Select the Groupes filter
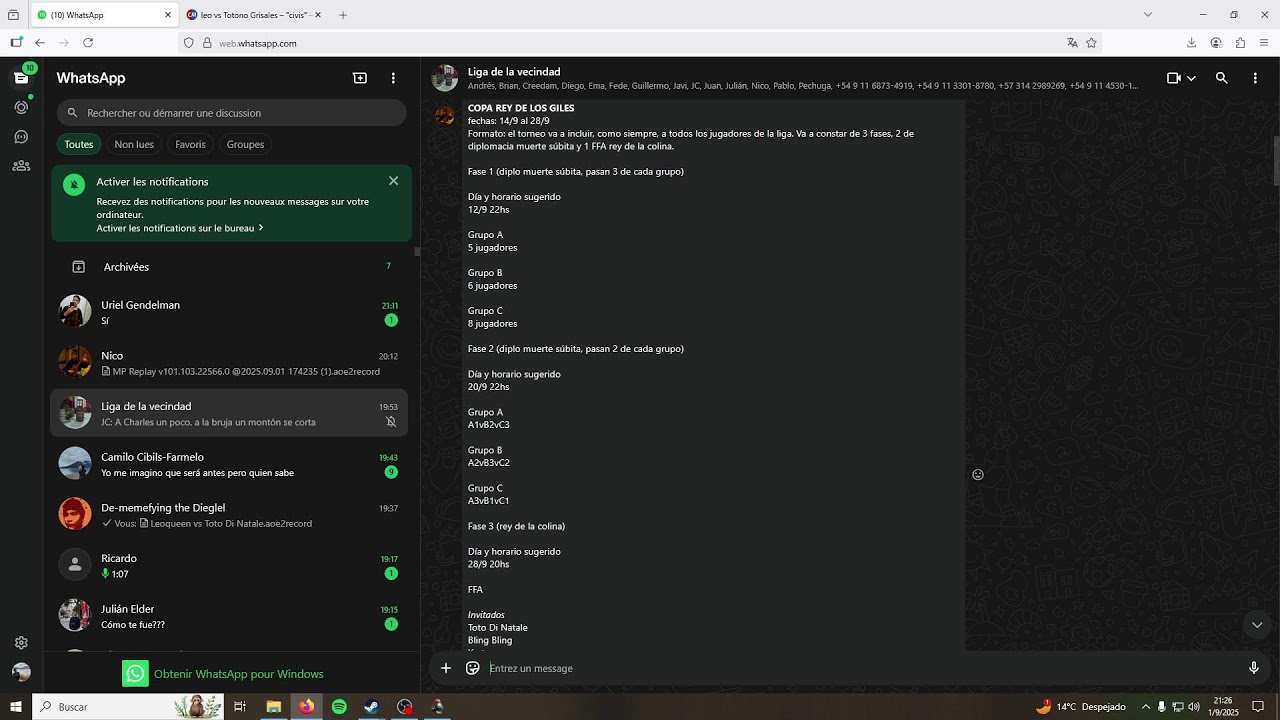 click(245, 144)
